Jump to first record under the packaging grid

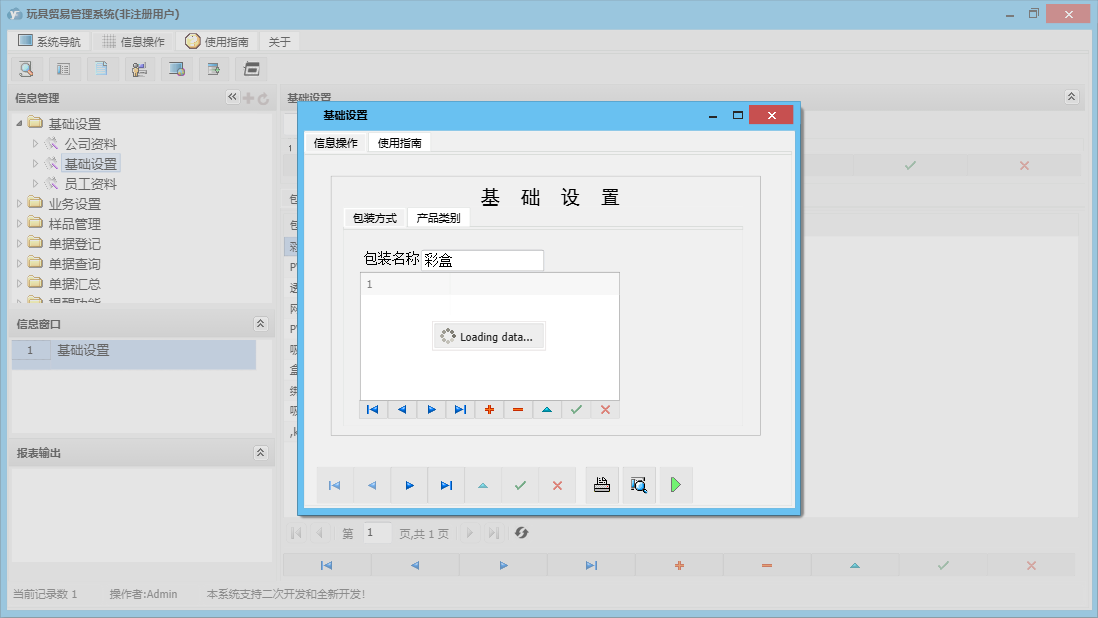tap(373, 410)
